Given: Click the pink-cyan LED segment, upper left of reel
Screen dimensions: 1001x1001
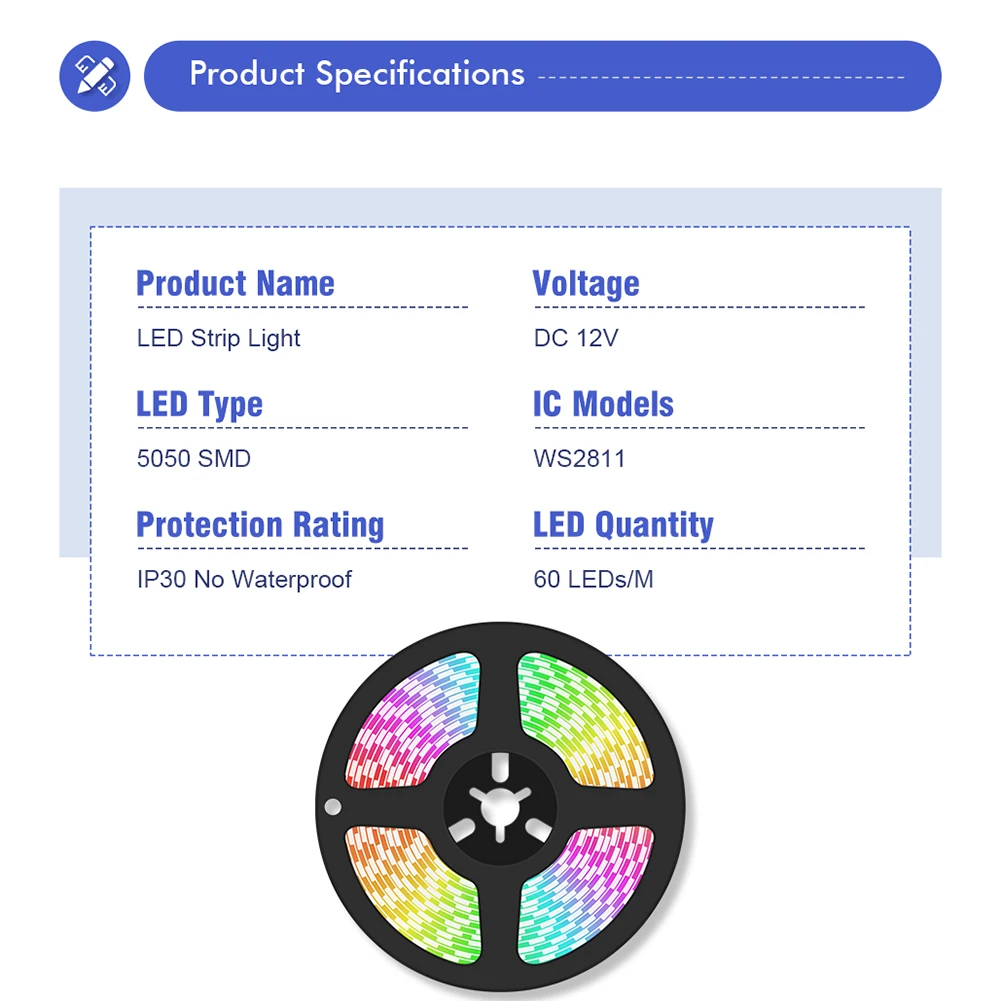Looking at the screenshot, I should (x=415, y=720).
